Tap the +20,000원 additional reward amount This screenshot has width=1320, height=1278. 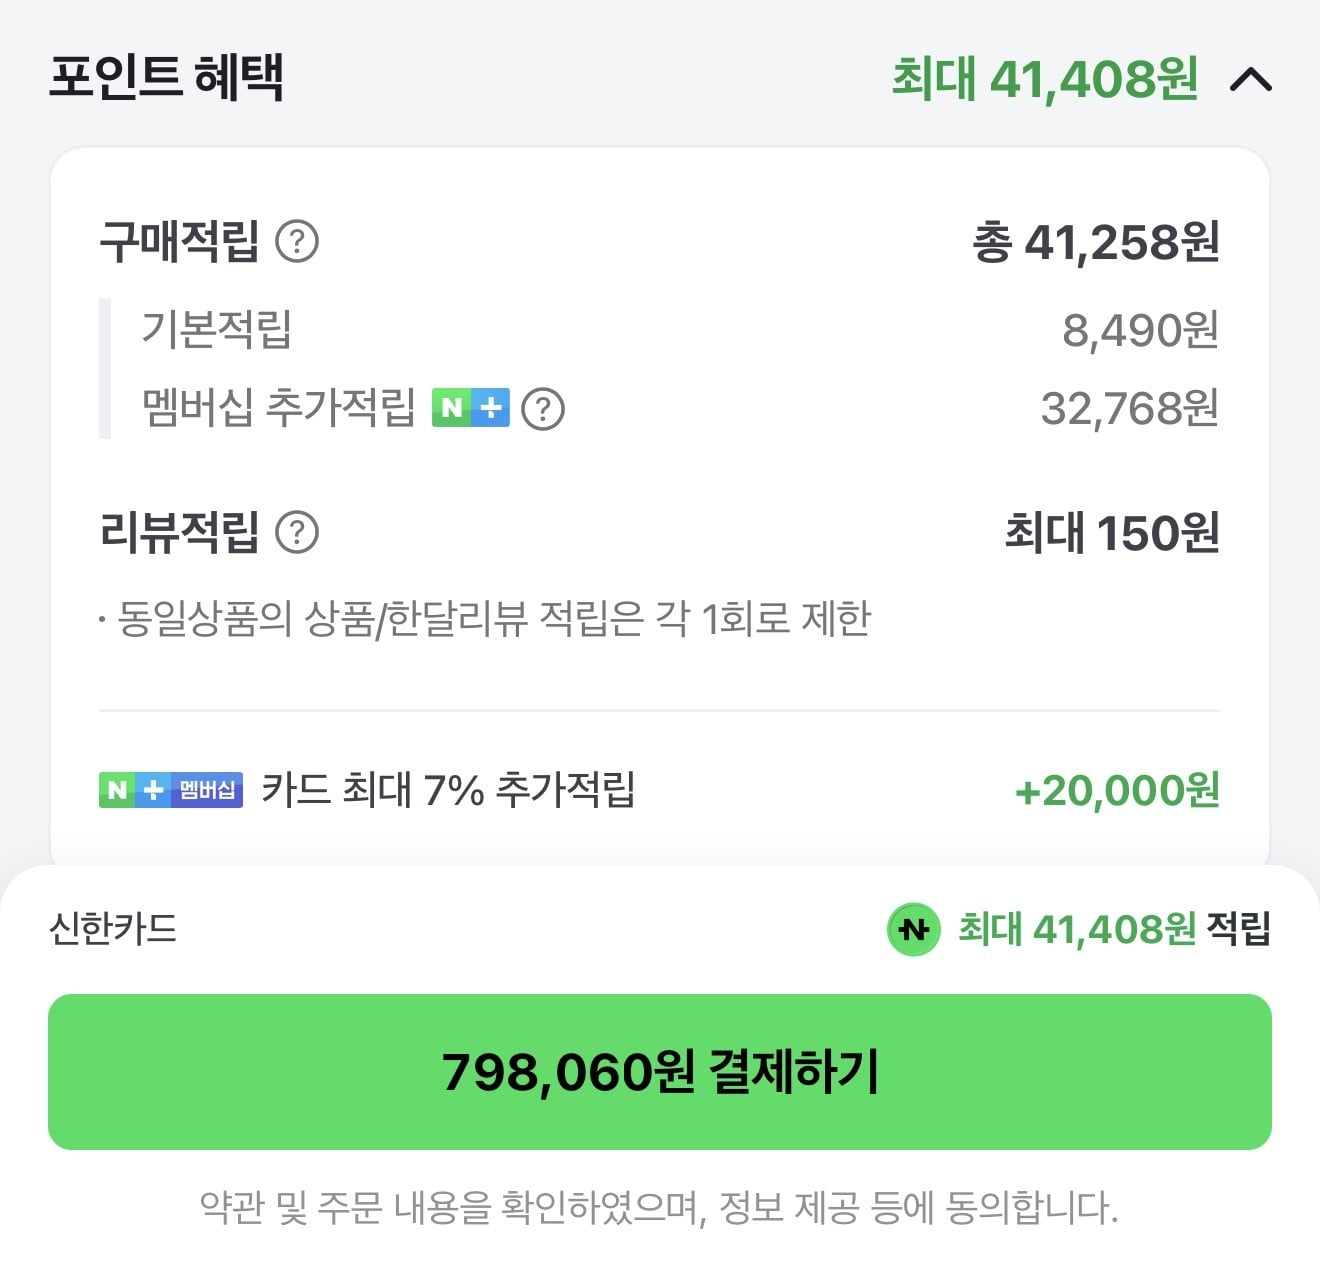pyautogui.click(x=1117, y=791)
